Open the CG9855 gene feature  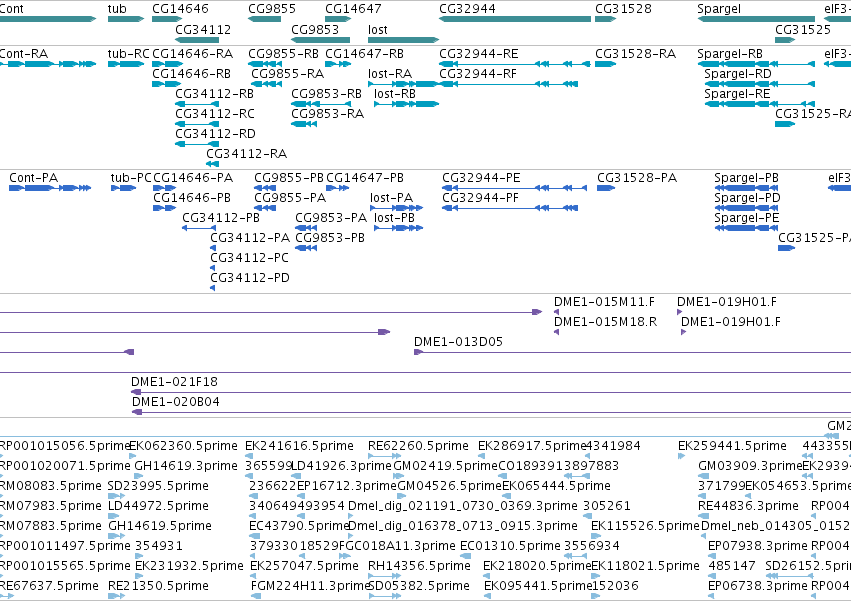tap(264, 19)
